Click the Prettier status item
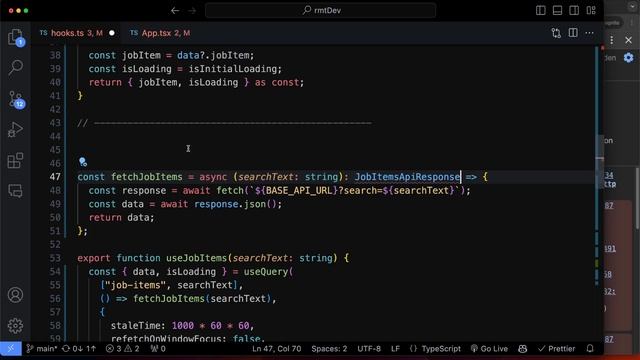This screenshot has width=640, height=360. [x=556, y=349]
